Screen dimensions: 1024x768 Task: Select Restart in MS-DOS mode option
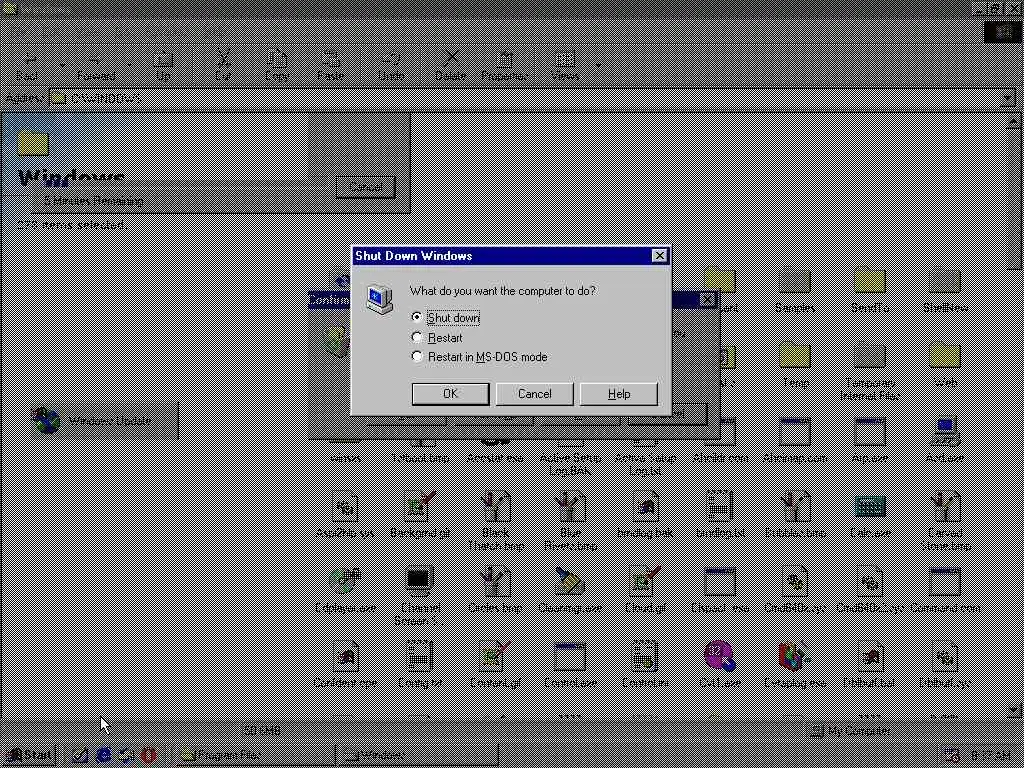tap(479, 357)
